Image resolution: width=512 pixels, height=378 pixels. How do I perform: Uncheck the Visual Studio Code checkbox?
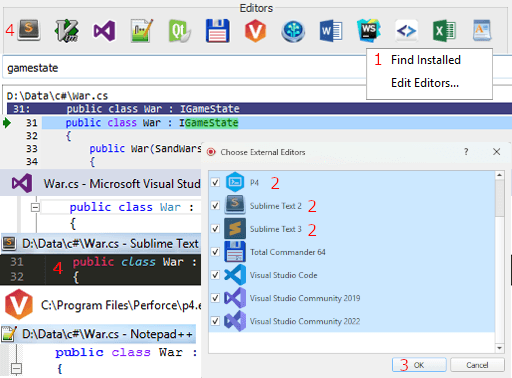point(215,275)
